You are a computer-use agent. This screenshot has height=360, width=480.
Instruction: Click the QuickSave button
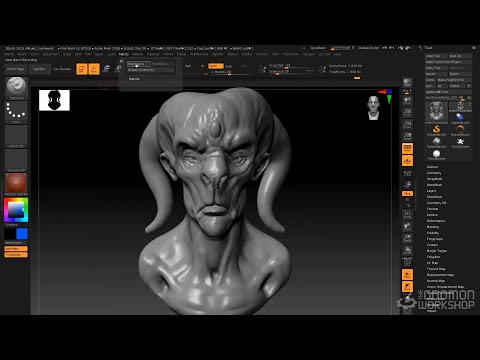(x=318, y=48)
